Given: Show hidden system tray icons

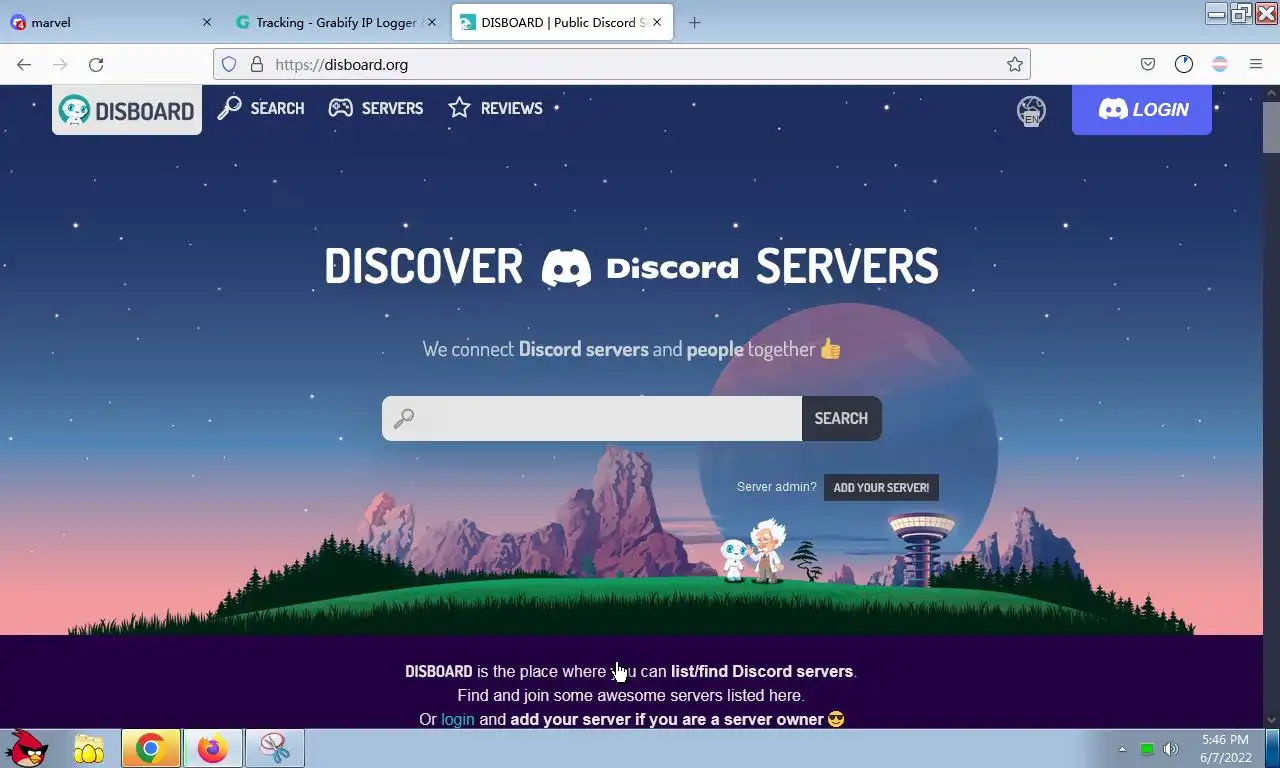Looking at the screenshot, I should pos(1122,749).
